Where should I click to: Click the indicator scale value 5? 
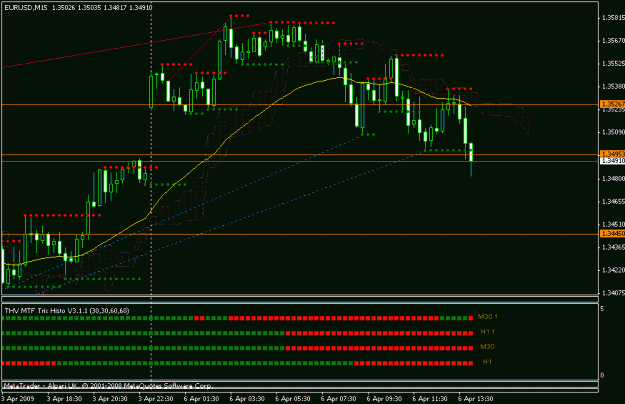602,309
